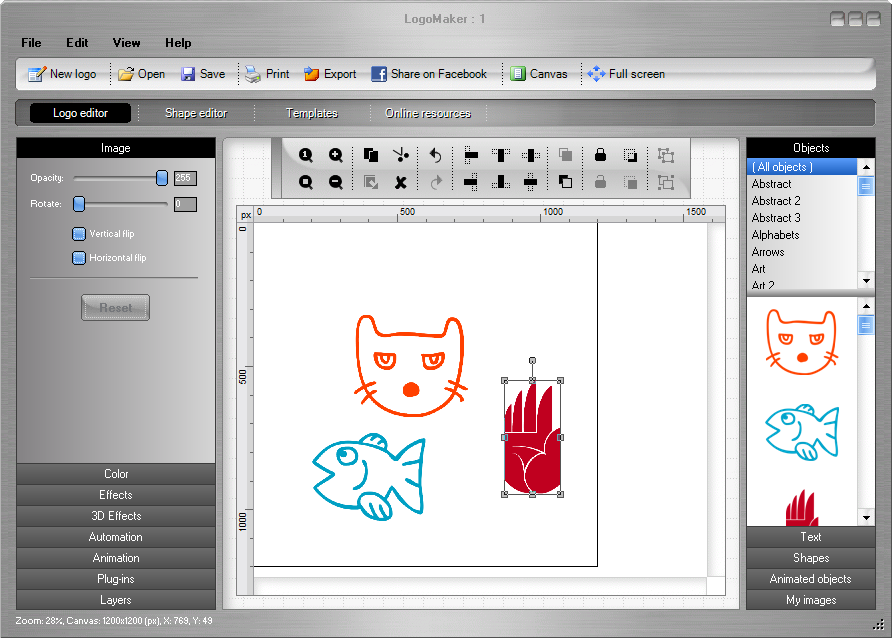Switch to the Shape editor tab
892x638 pixels.
coord(196,113)
